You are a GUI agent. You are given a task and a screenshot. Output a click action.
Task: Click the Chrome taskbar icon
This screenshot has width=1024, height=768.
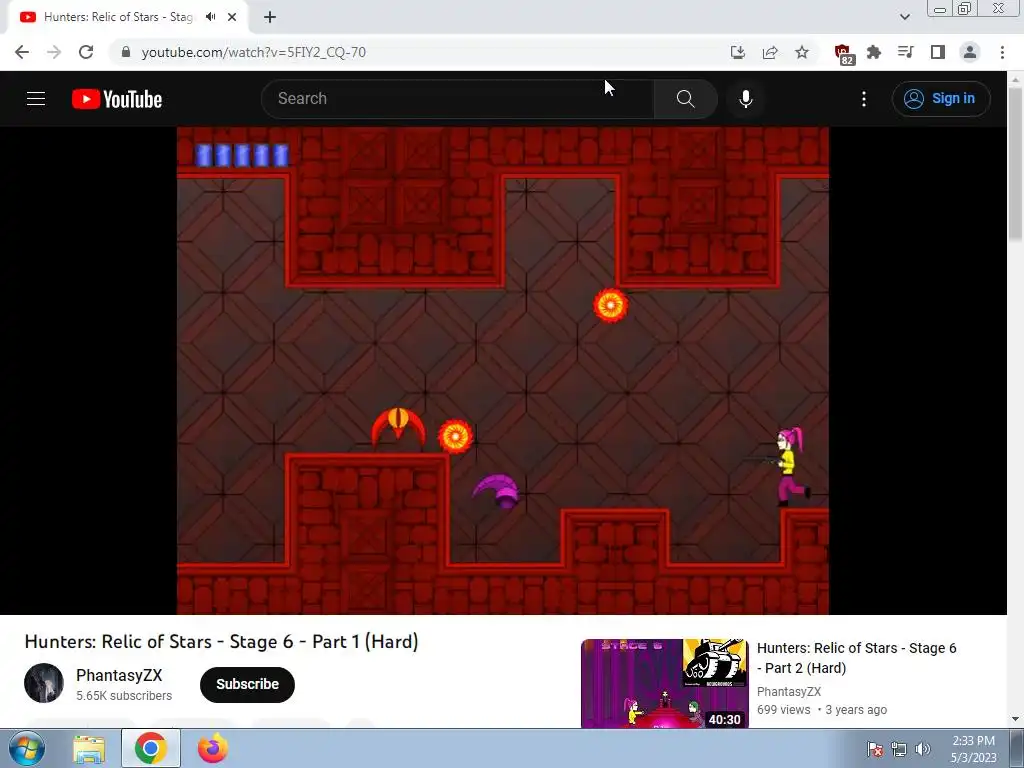150,748
